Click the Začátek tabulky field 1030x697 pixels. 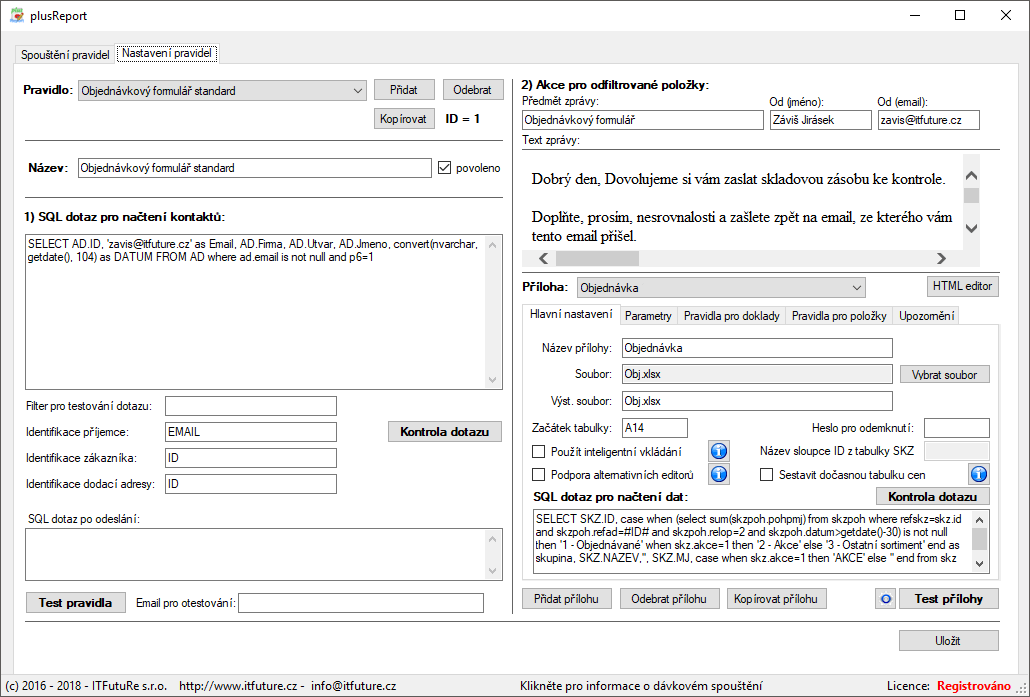[655, 428]
